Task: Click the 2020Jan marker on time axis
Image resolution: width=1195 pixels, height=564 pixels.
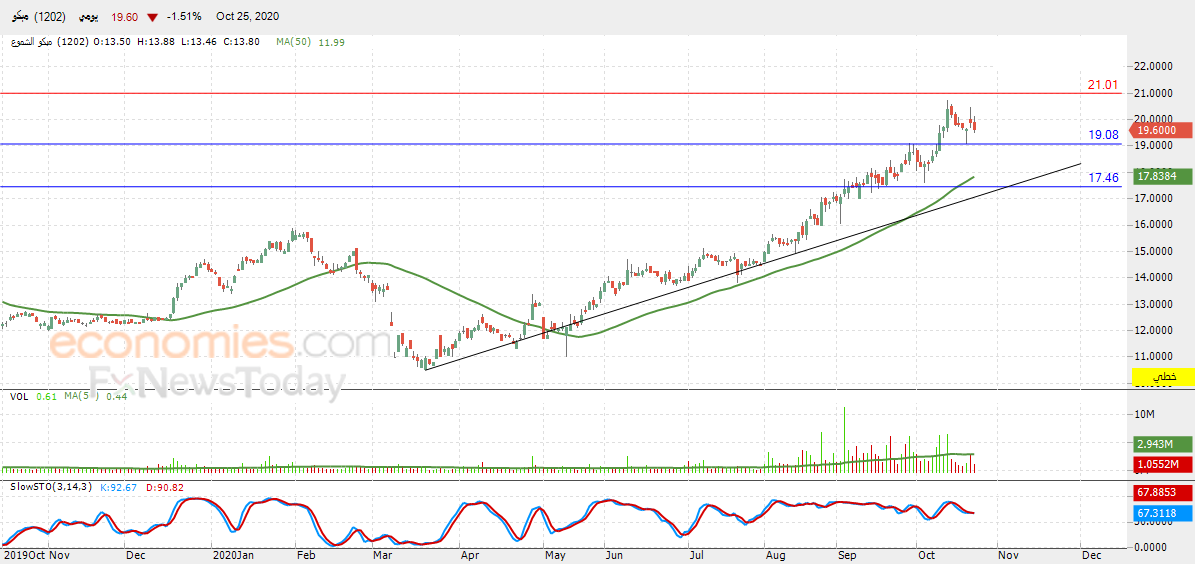Action: tap(234, 556)
